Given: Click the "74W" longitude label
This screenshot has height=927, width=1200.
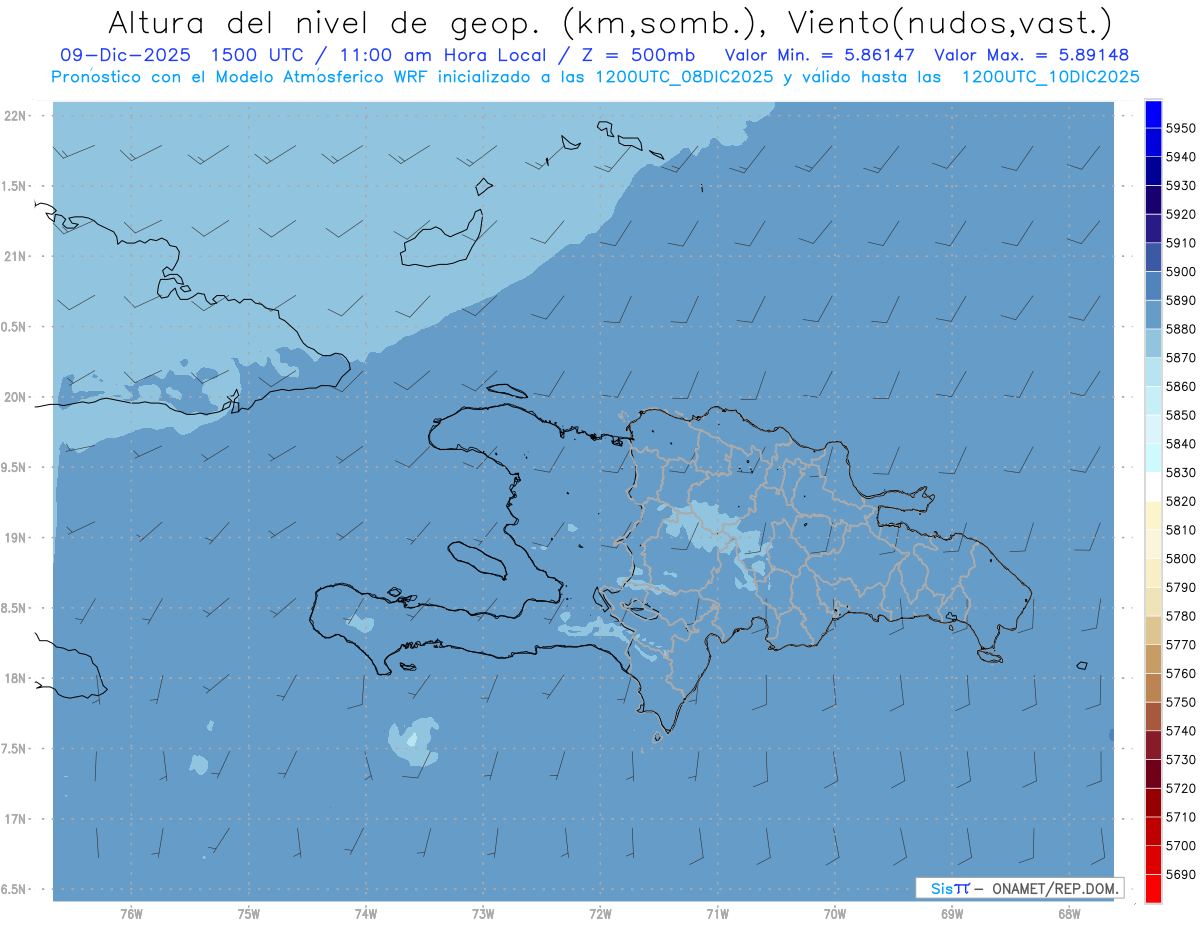Looking at the screenshot, I should (366, 913).
